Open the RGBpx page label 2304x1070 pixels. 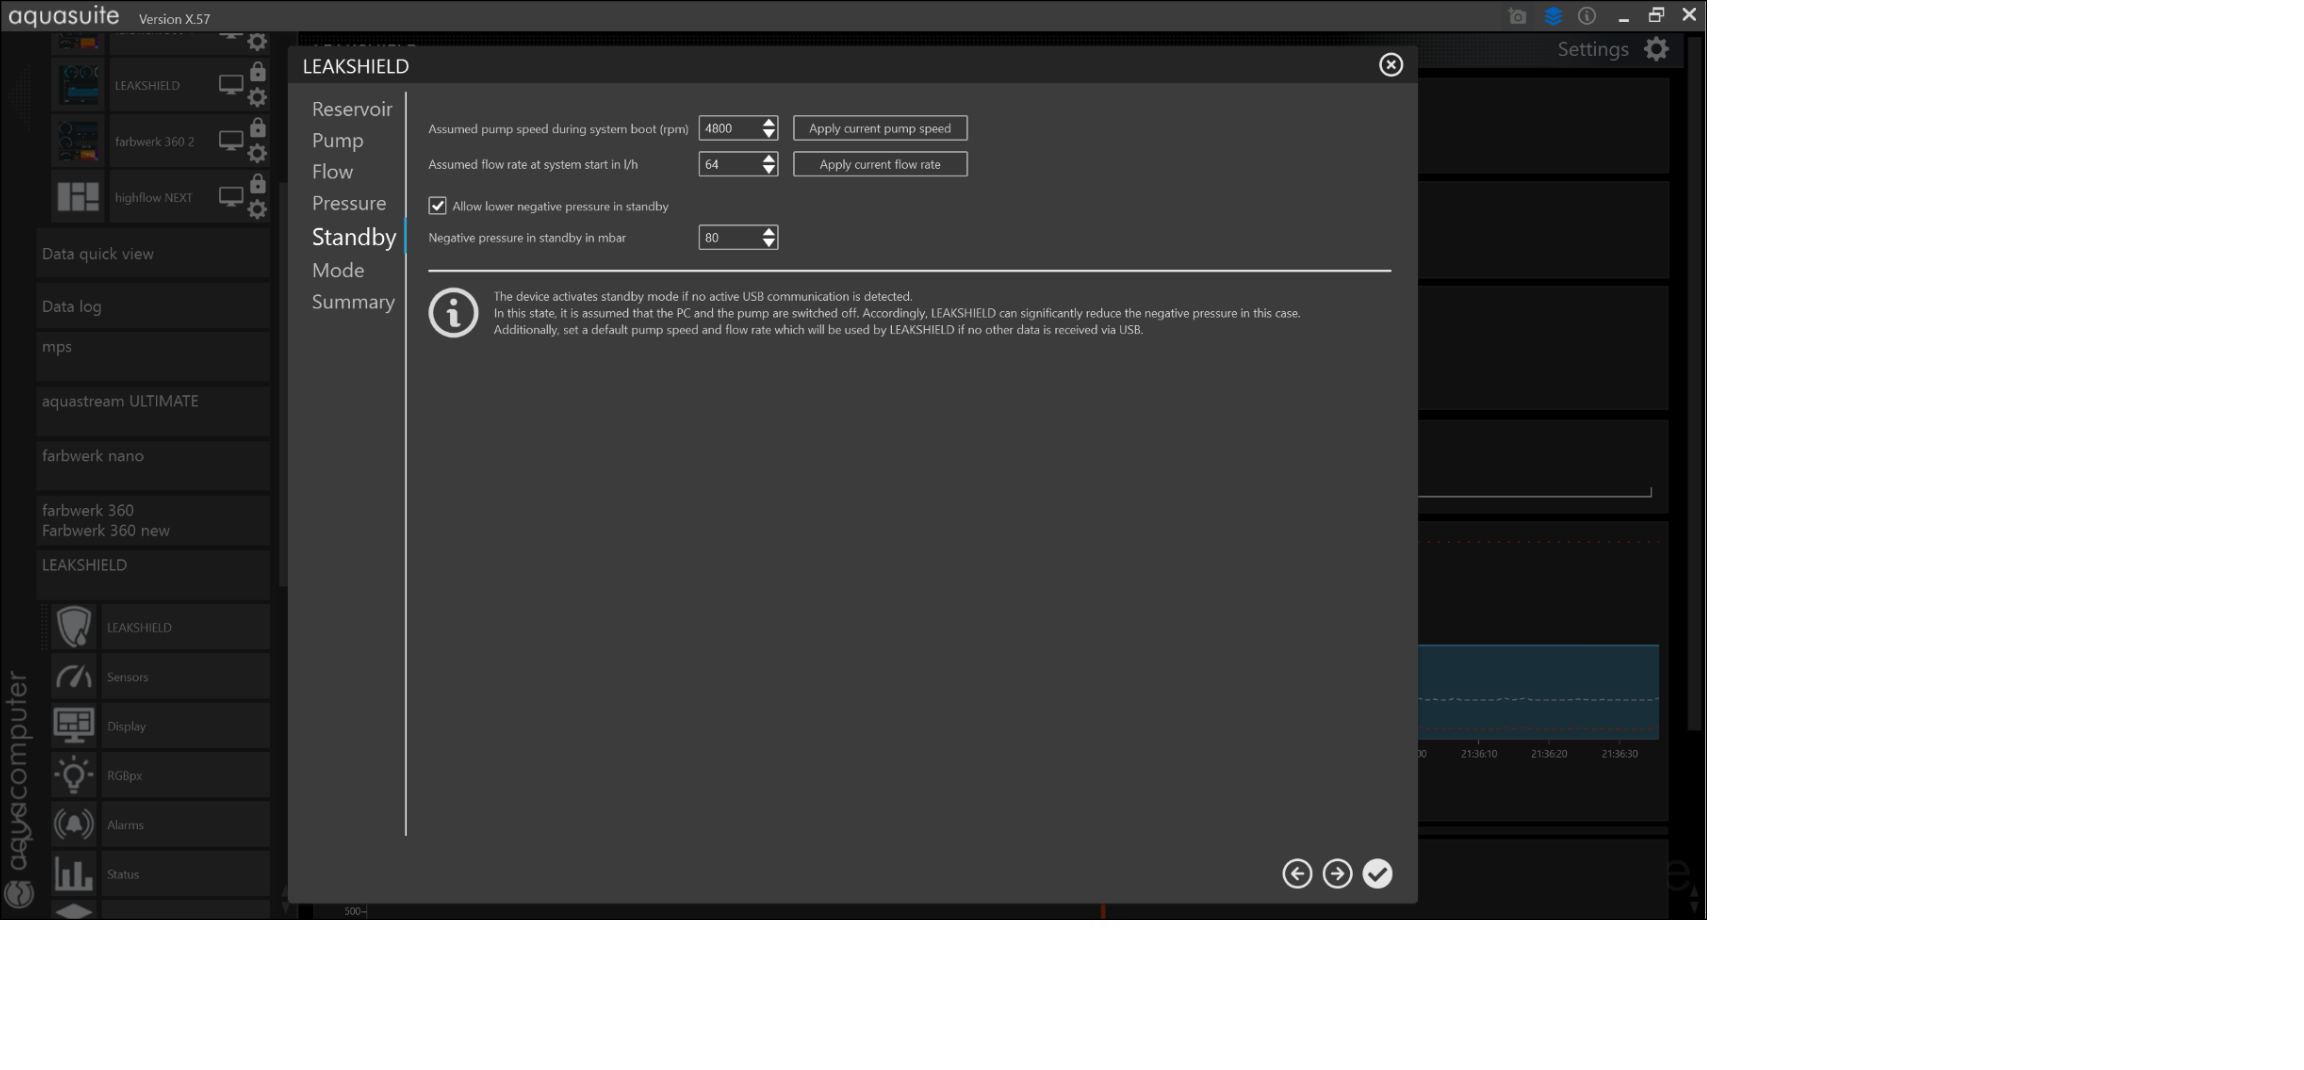pos(125,775)
